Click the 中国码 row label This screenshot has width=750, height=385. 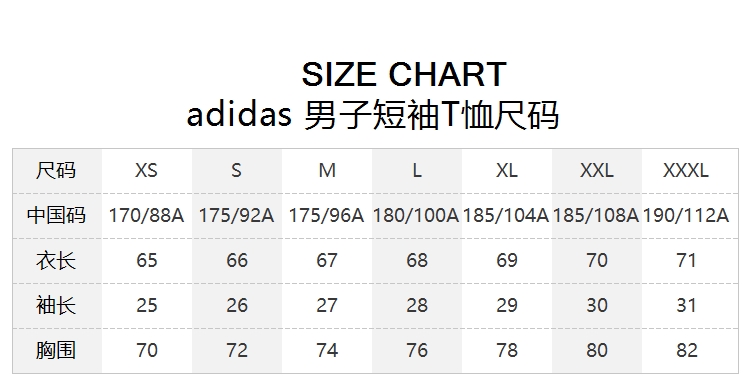[56, 215]
